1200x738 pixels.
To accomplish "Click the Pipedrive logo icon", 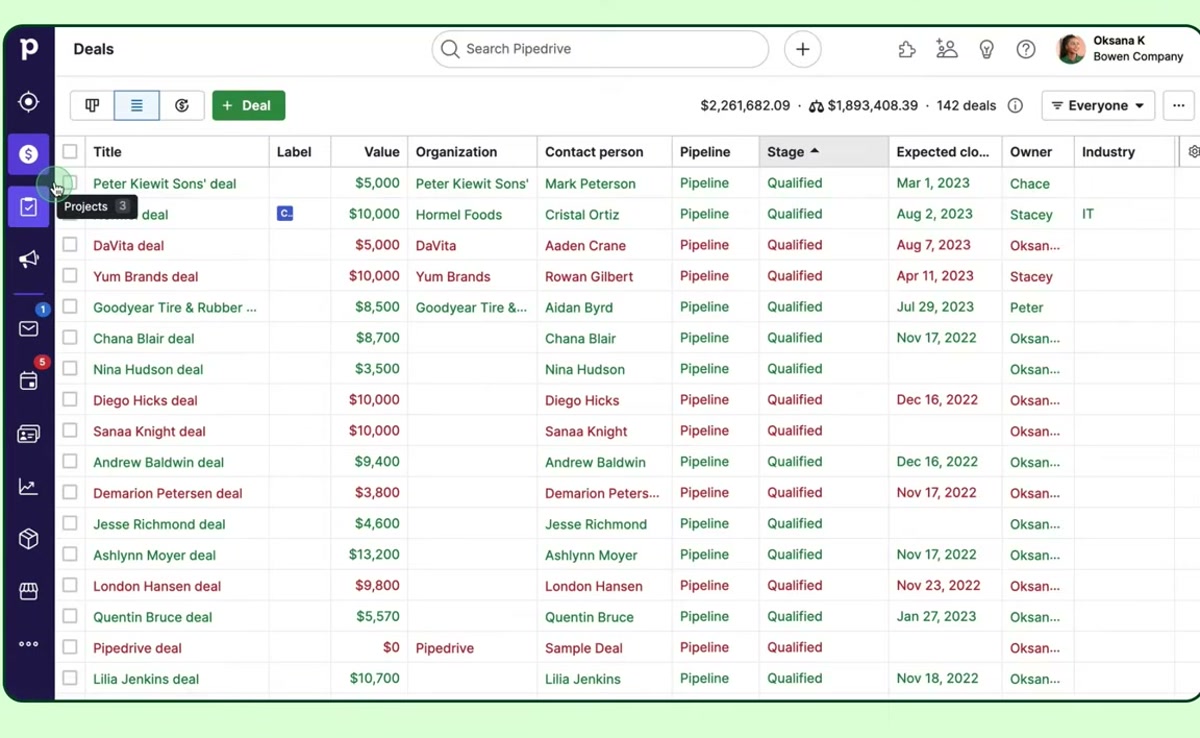I will tap(28, 48).
